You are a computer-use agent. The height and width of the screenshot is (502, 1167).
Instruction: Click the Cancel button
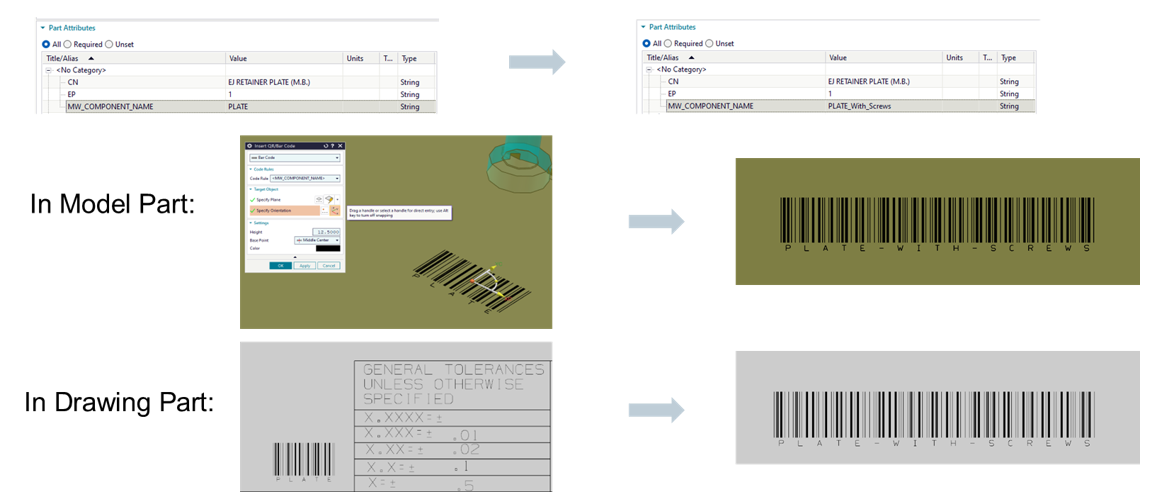click(x=329, y=265)
